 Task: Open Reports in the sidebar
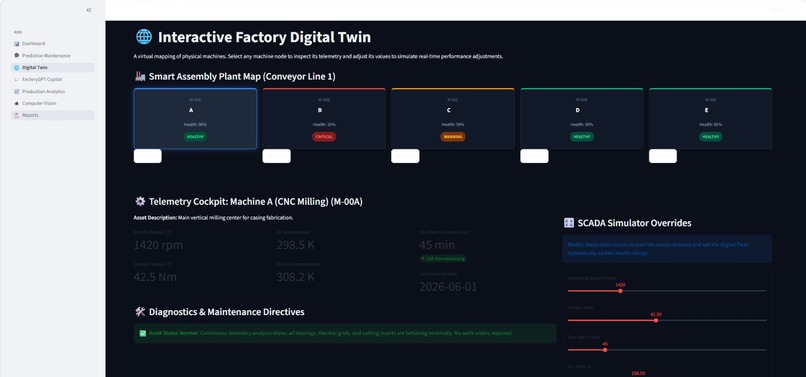tap(53, 115)
